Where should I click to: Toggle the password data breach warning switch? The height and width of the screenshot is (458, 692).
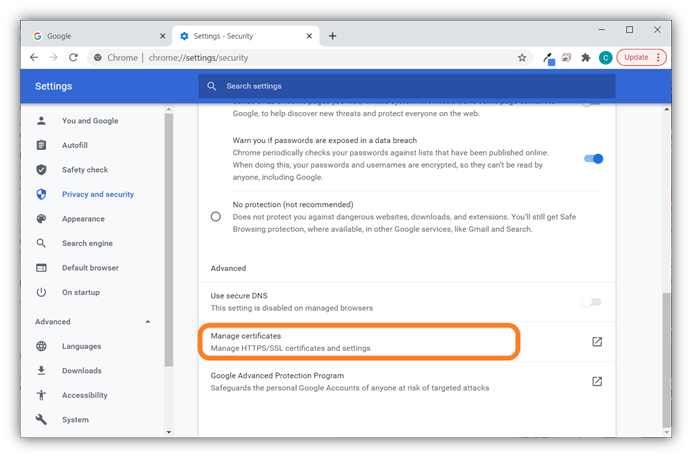[594, 158]
